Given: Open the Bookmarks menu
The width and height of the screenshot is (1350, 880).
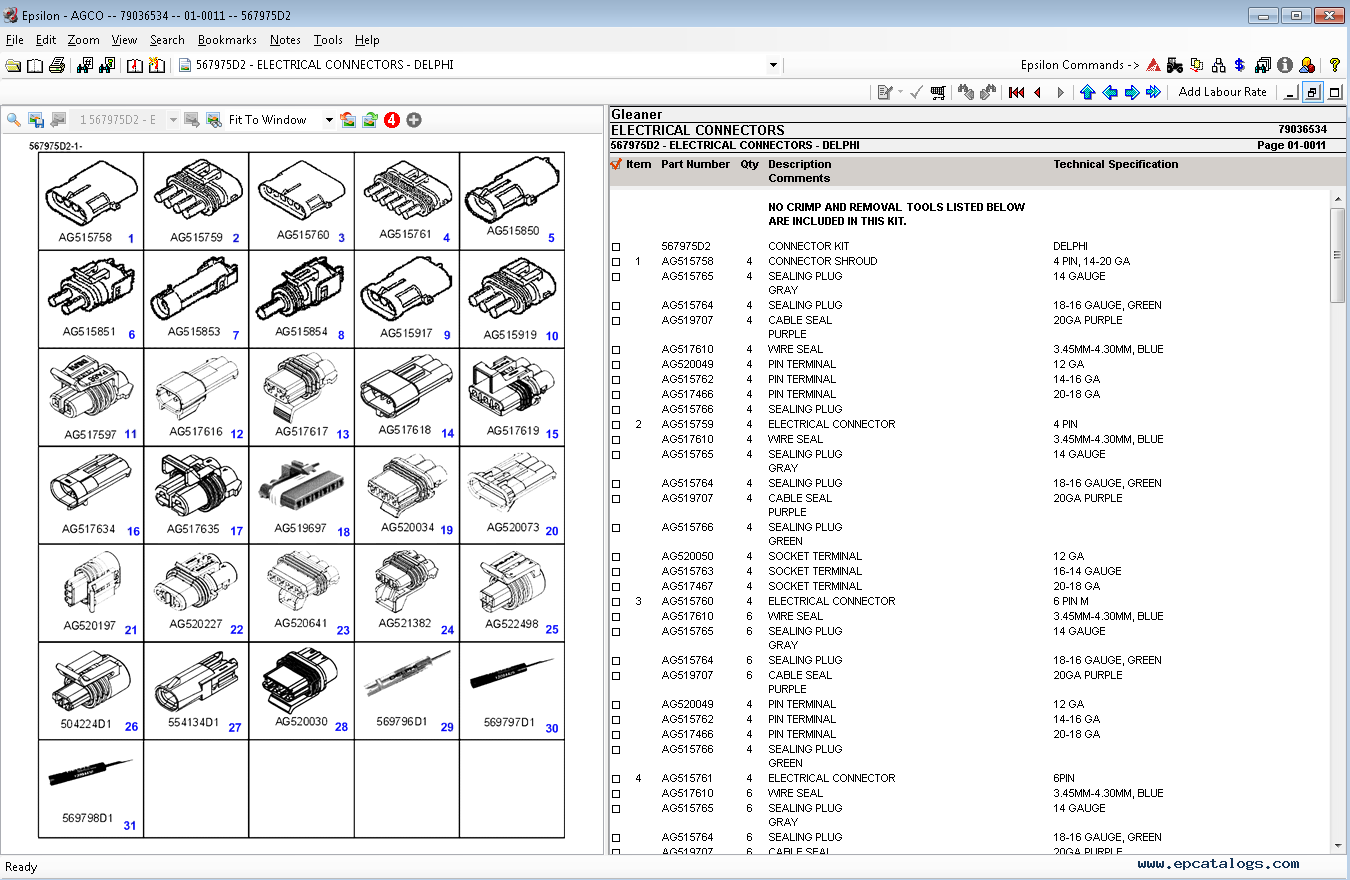Looking at the screenshot, I should 227,40.
